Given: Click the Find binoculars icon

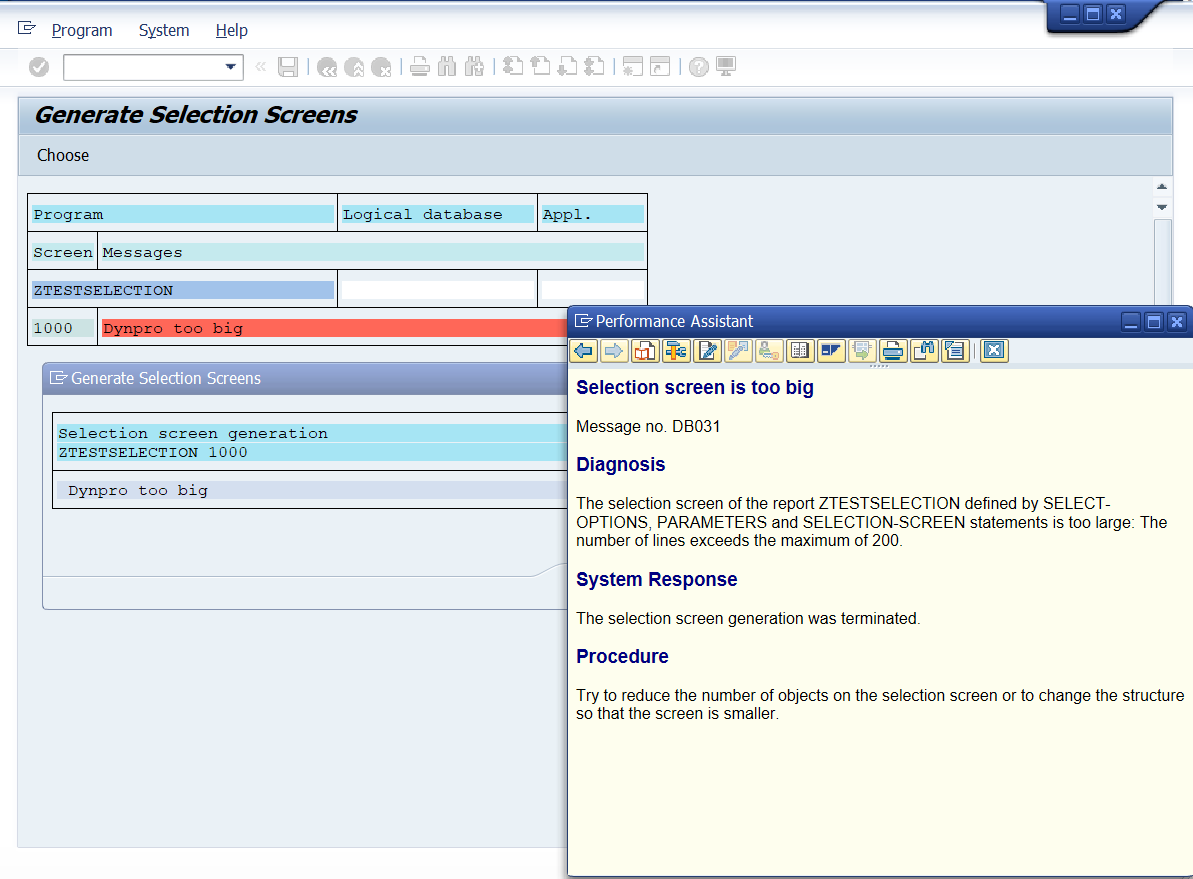Looking at the screenshot, I should pyautogui.click(x=447, y=67).
